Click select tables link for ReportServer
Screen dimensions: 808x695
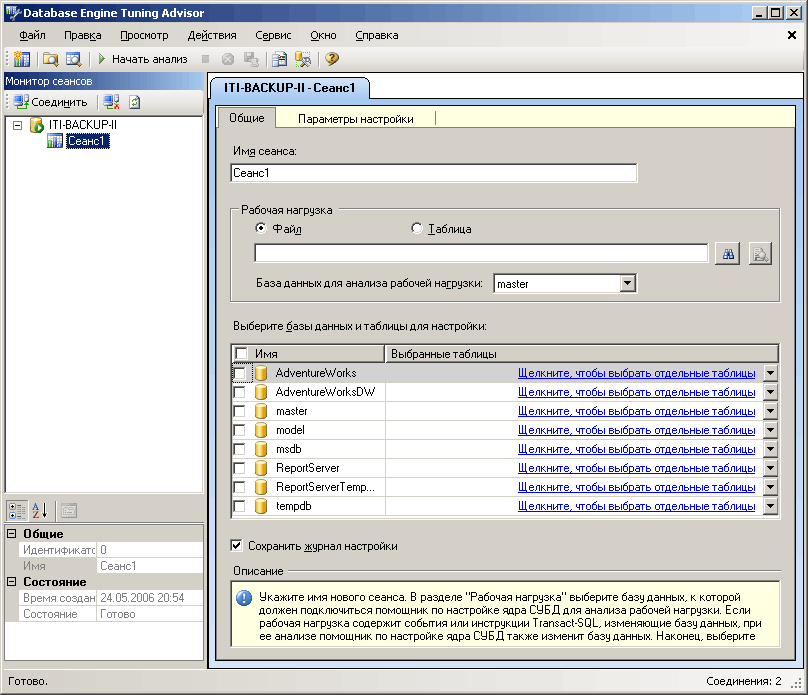click(x=636, y=468)
